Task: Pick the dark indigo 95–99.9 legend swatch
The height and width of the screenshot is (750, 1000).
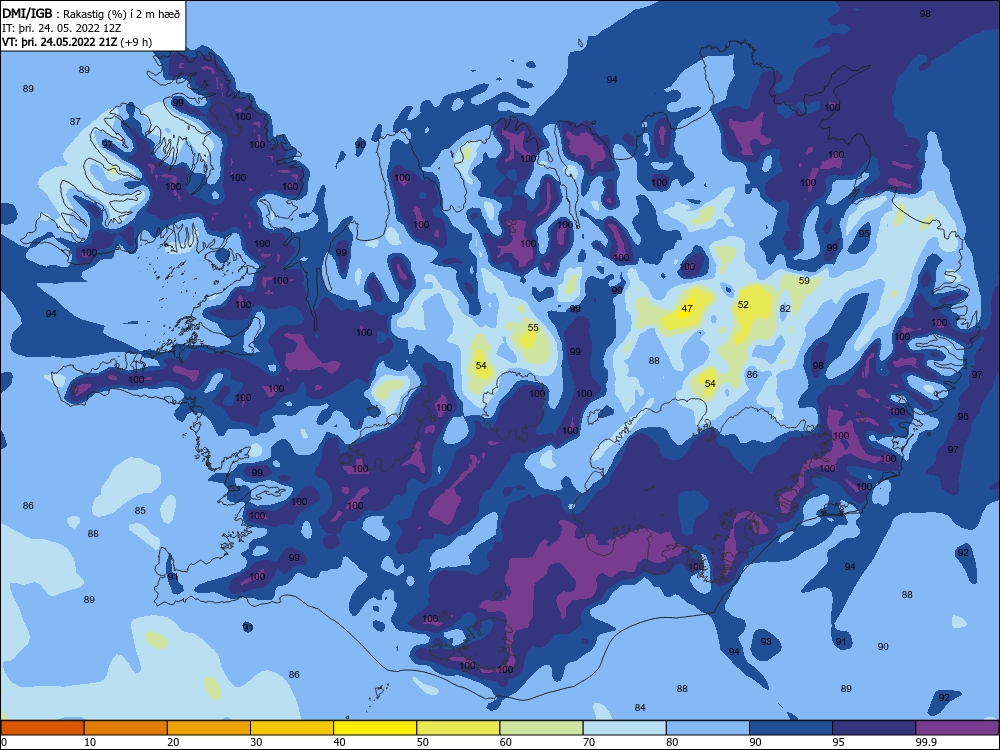Action: tap(874, 728)
